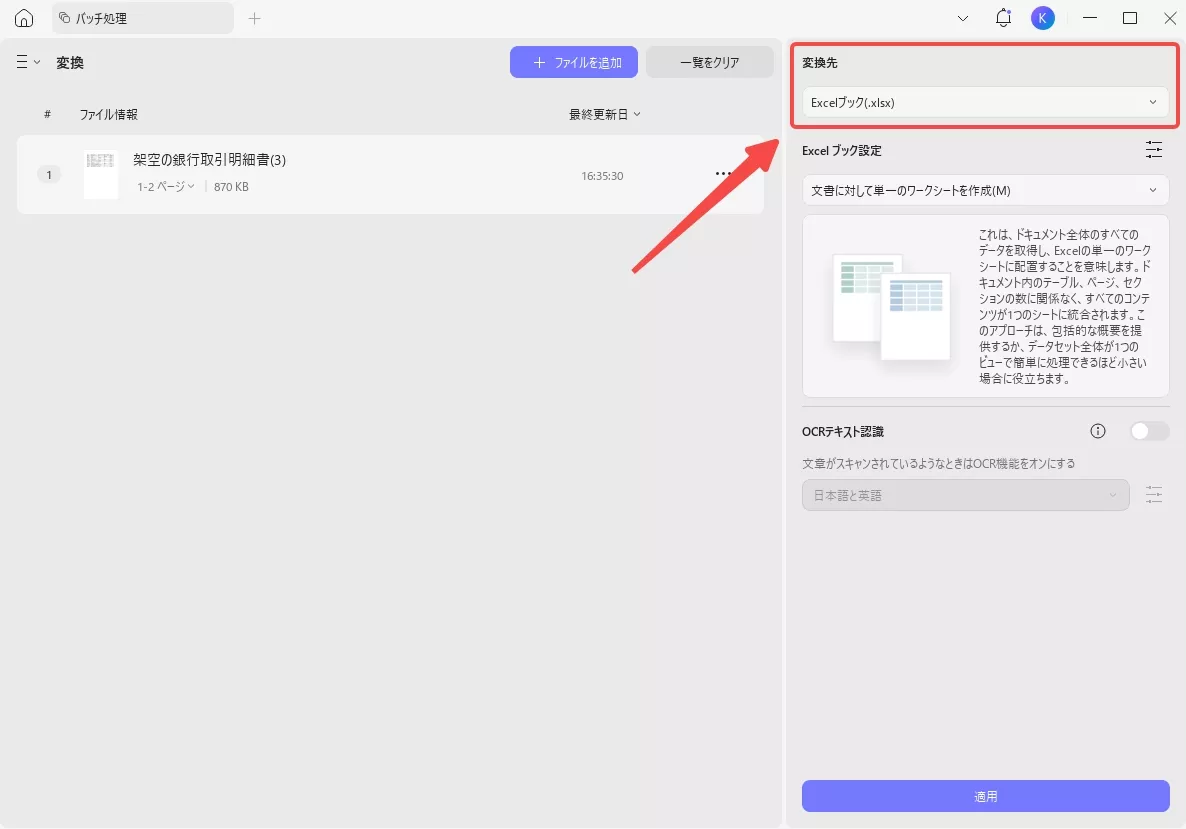Open the 最終更新日 sort dropdown
1186x829 pixels.
tap(602, 114)
